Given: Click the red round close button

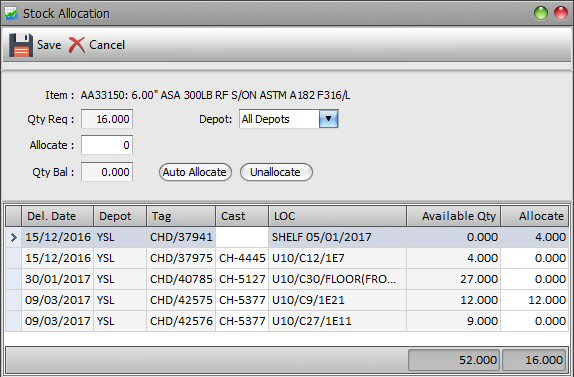Looking at the screenshot, I should pos(561,13).
